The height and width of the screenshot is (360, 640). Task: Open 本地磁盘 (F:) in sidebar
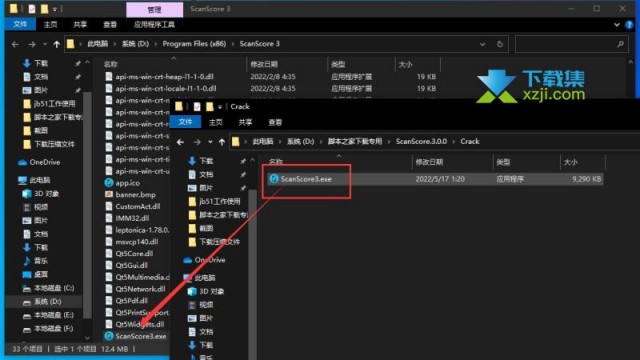(x=48, y=329)
